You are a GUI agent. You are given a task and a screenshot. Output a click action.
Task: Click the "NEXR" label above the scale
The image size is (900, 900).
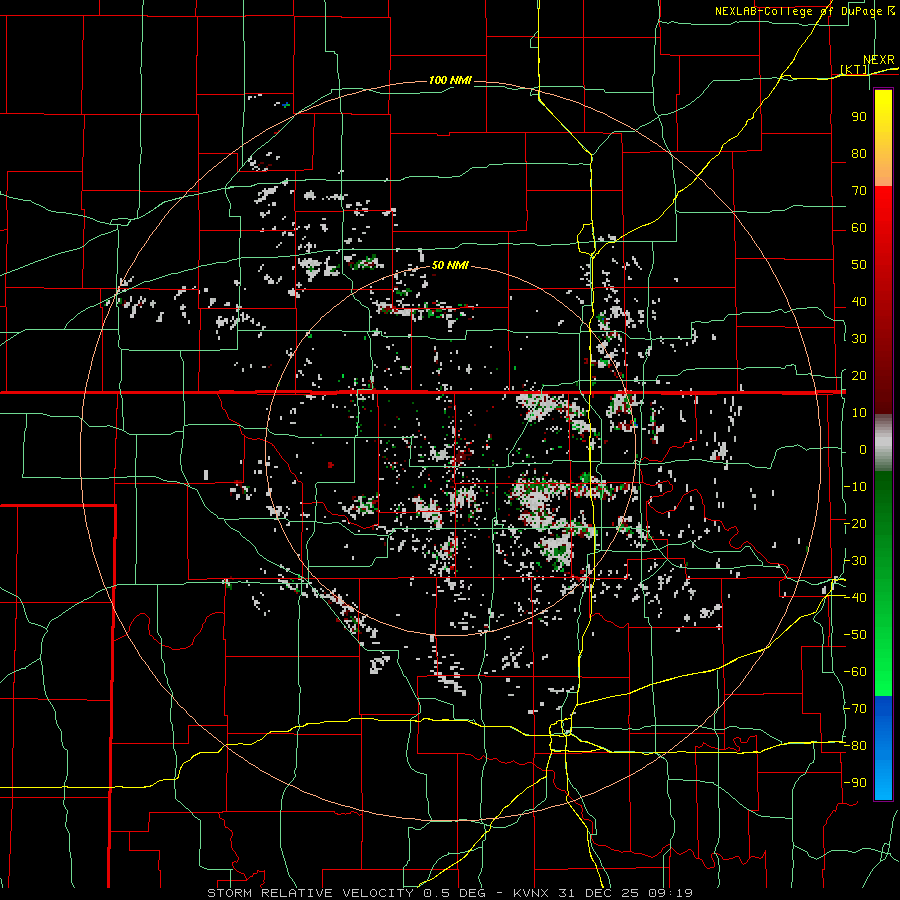[x=879, y=60]
